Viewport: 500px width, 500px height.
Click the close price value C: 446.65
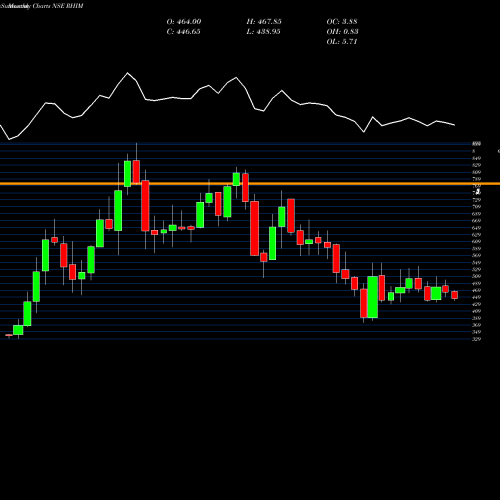click(x=183, y=32)
